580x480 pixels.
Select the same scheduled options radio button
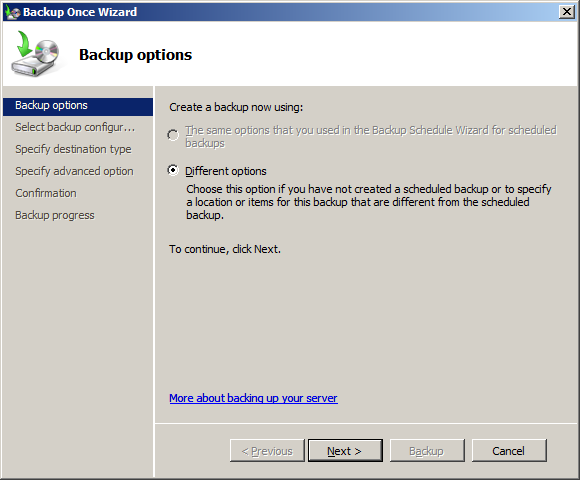[173, 135]
